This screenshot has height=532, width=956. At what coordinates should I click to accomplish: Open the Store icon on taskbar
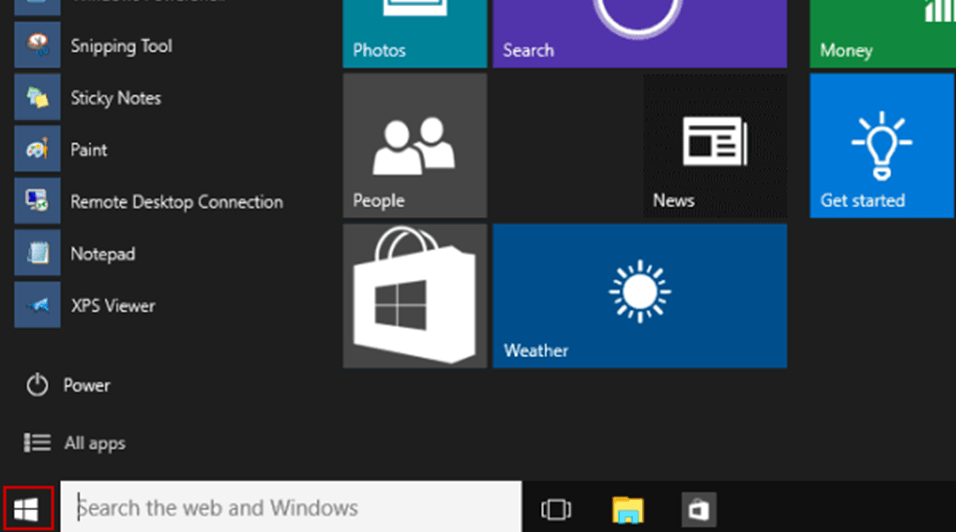(699, 509)
